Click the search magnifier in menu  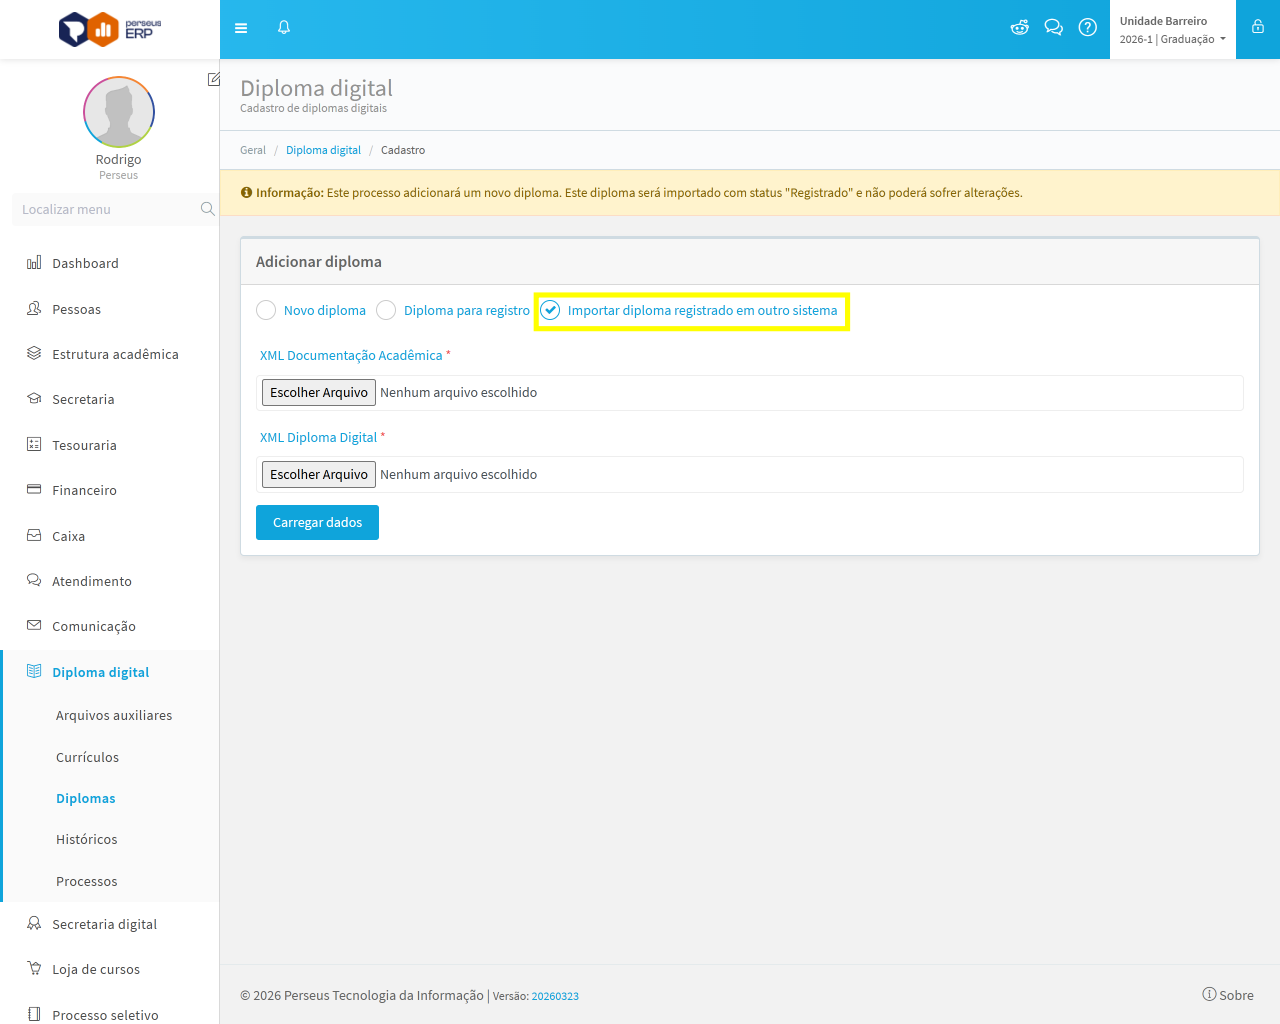[x=207, y=209]
